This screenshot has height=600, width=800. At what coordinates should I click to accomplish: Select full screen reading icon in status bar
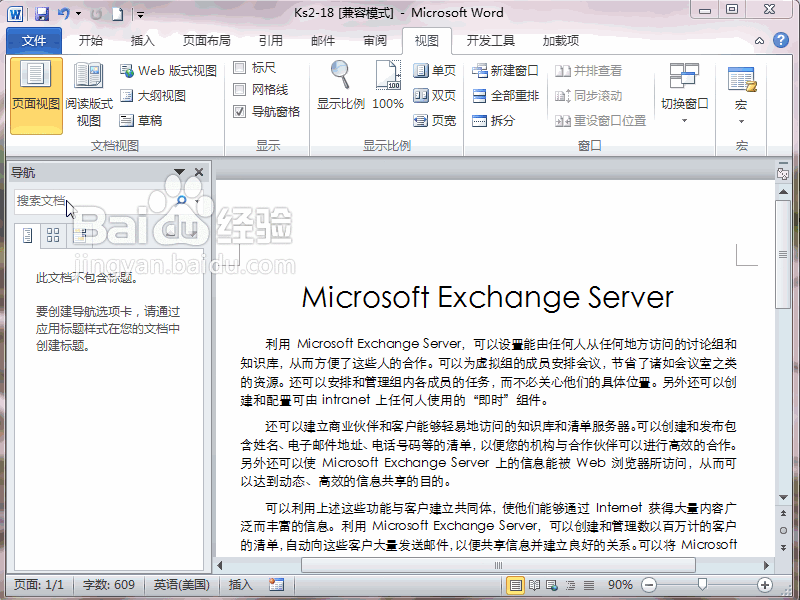[534, 585]
